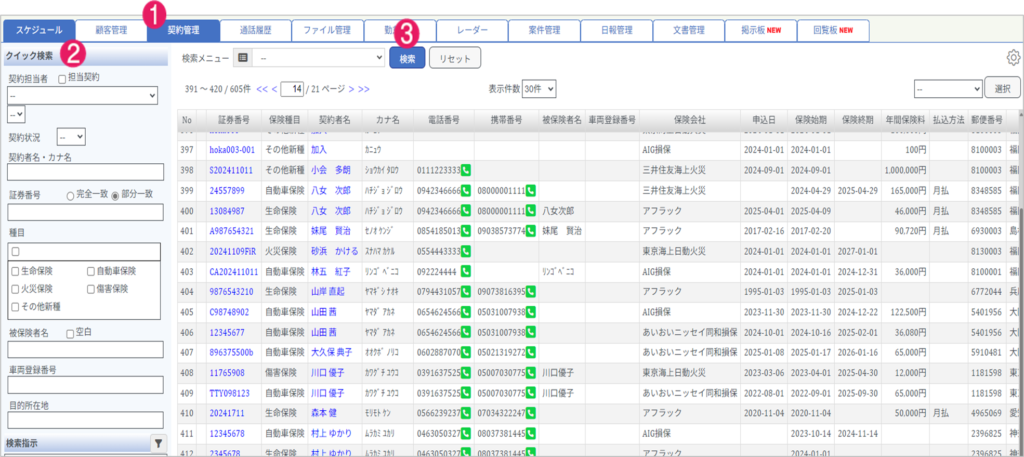Image resolution: width=1024 pixels, height=457 pixels.
Task: Click row 399 携帯番号 green phone icon
Action: pyautogui.click(x=530, y=191)
